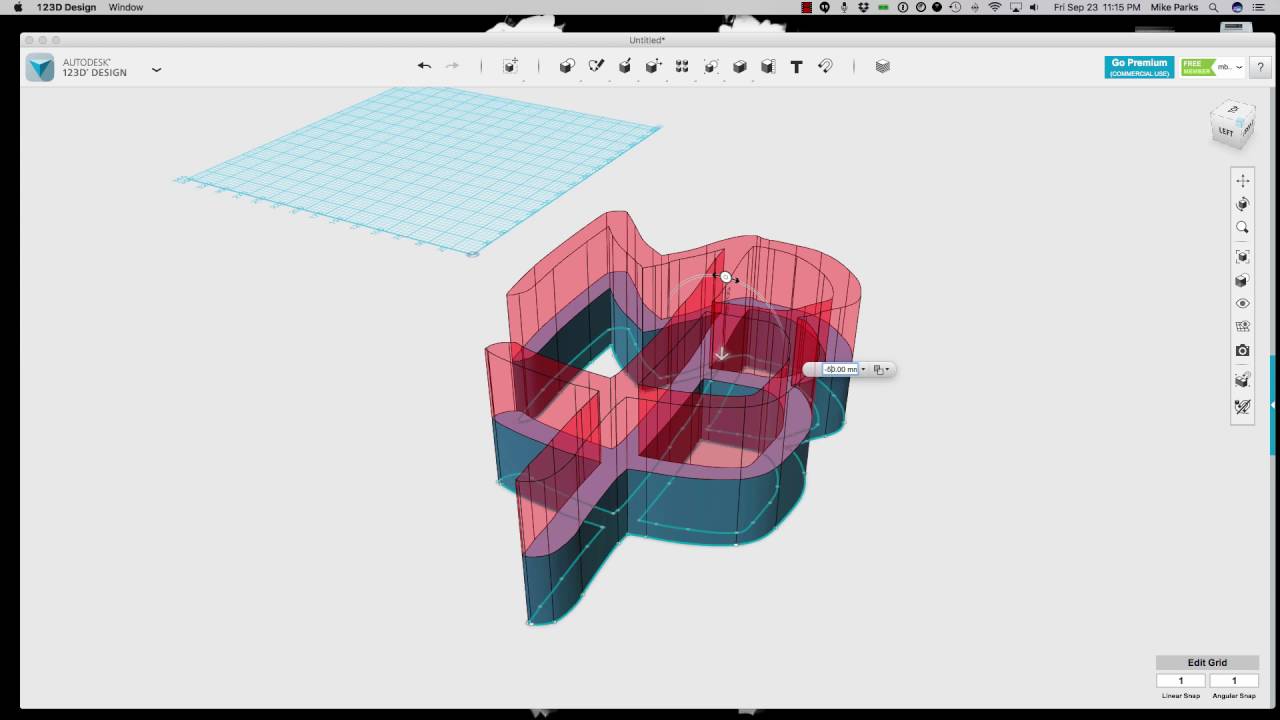Select the Primitives tool in the toolbar
The height and width of the screenshot is (720, 1280).
point(567,66)
